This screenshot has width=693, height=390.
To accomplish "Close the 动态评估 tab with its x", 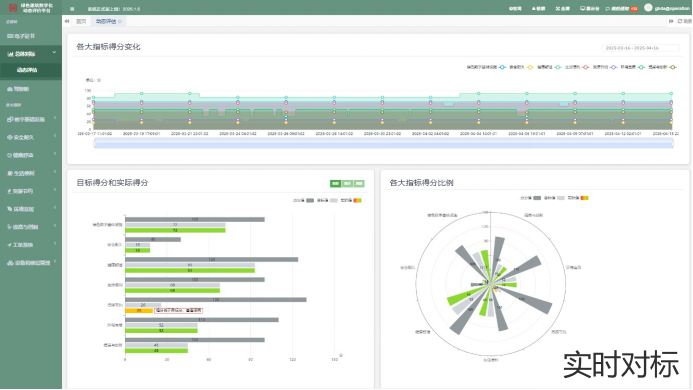I will pyautogui.click(x=120, y=21).
